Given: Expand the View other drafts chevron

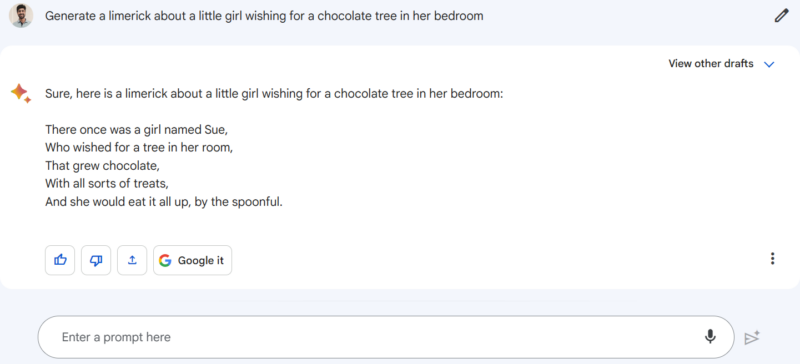Looking at the screenshot, I should click(769, 64).
